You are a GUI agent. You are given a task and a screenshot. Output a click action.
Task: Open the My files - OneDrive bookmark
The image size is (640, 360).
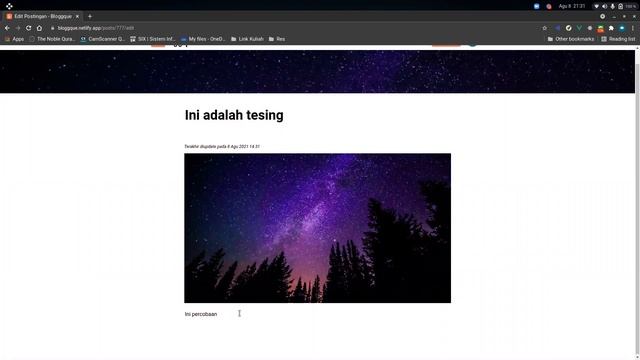(203, 39)
